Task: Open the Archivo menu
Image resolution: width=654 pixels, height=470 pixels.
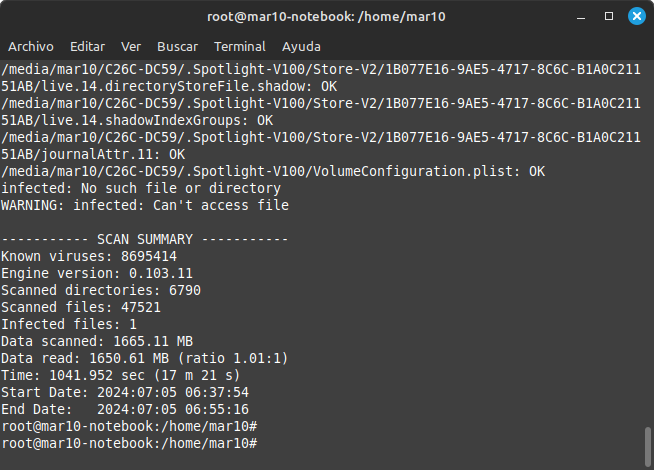Action: (30, 47)
